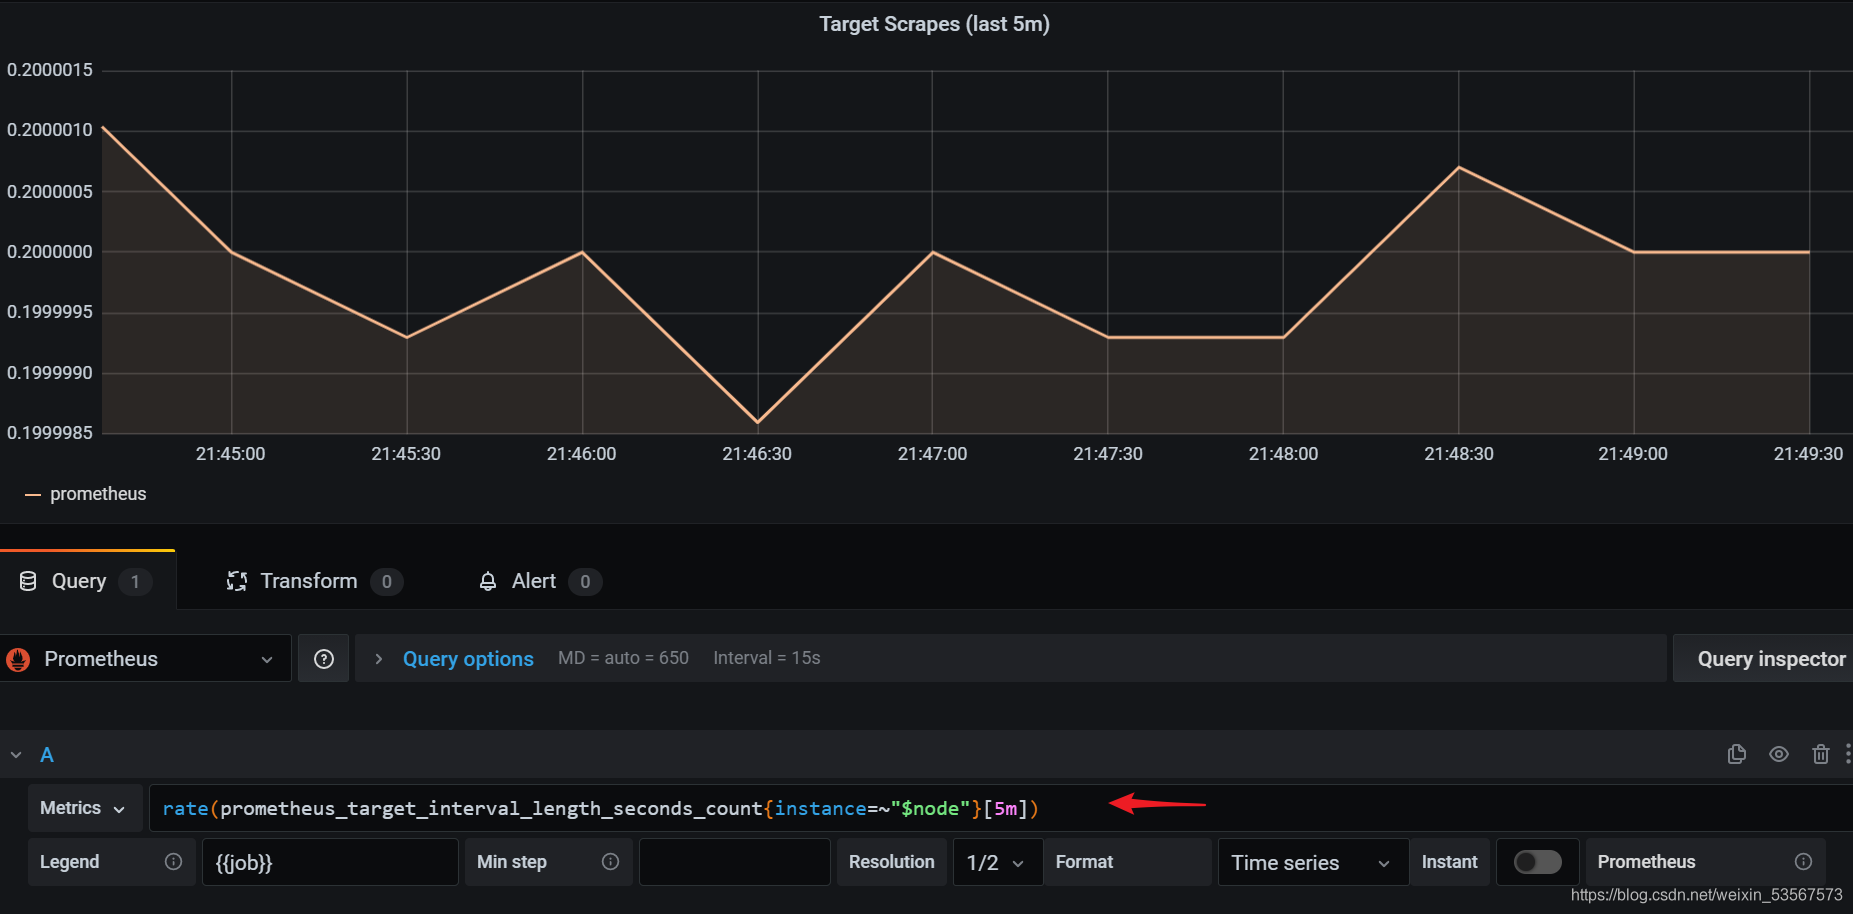Click the Prometheus flame datasource logo

[x=18, y=659]
